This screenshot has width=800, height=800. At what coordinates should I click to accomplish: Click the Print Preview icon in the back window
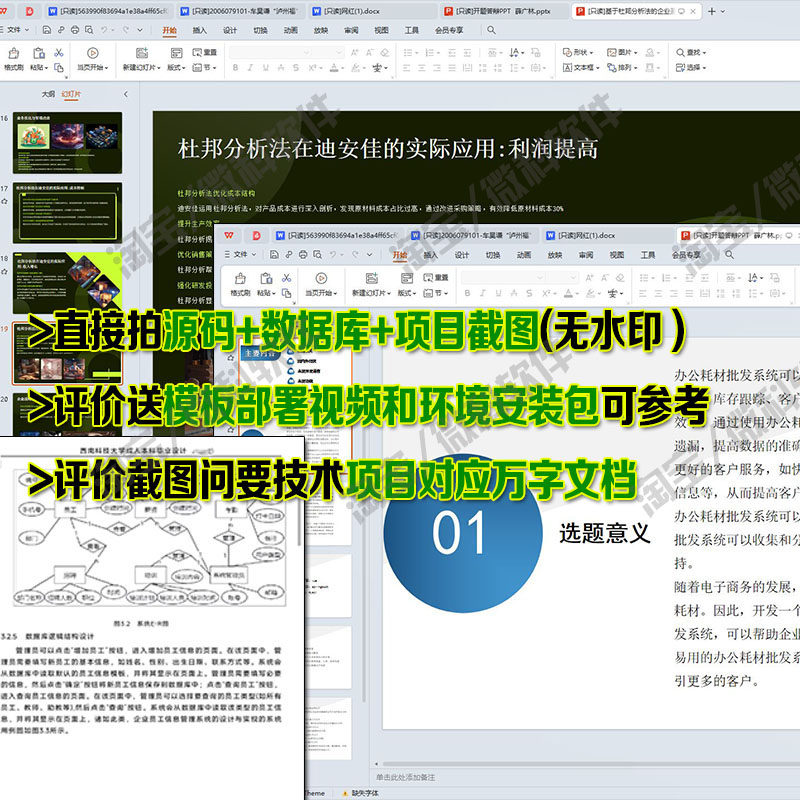pyautogui.click(x=89, y=30)
